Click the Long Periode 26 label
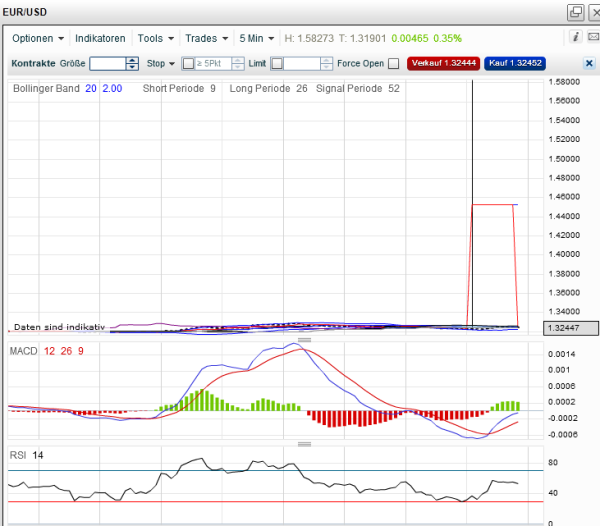600x526 pixels. point(268,88)
